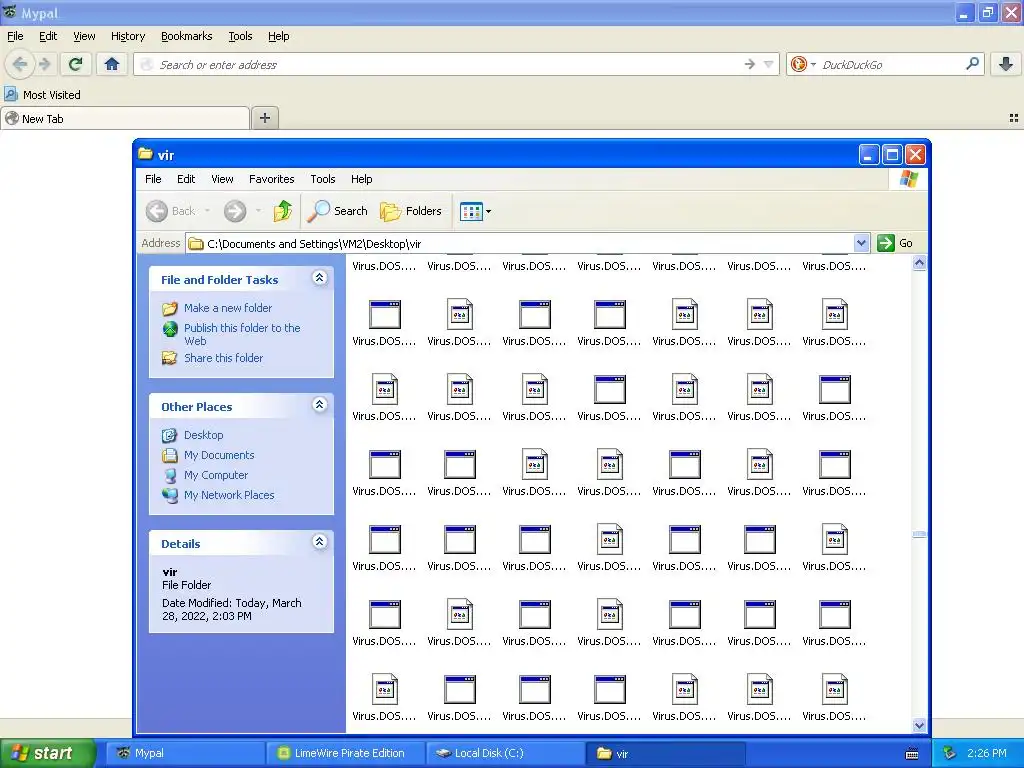This screenshot has height=768, width=1024.
Task: Open vir window Favorites menu
Action: coord(272,179)
